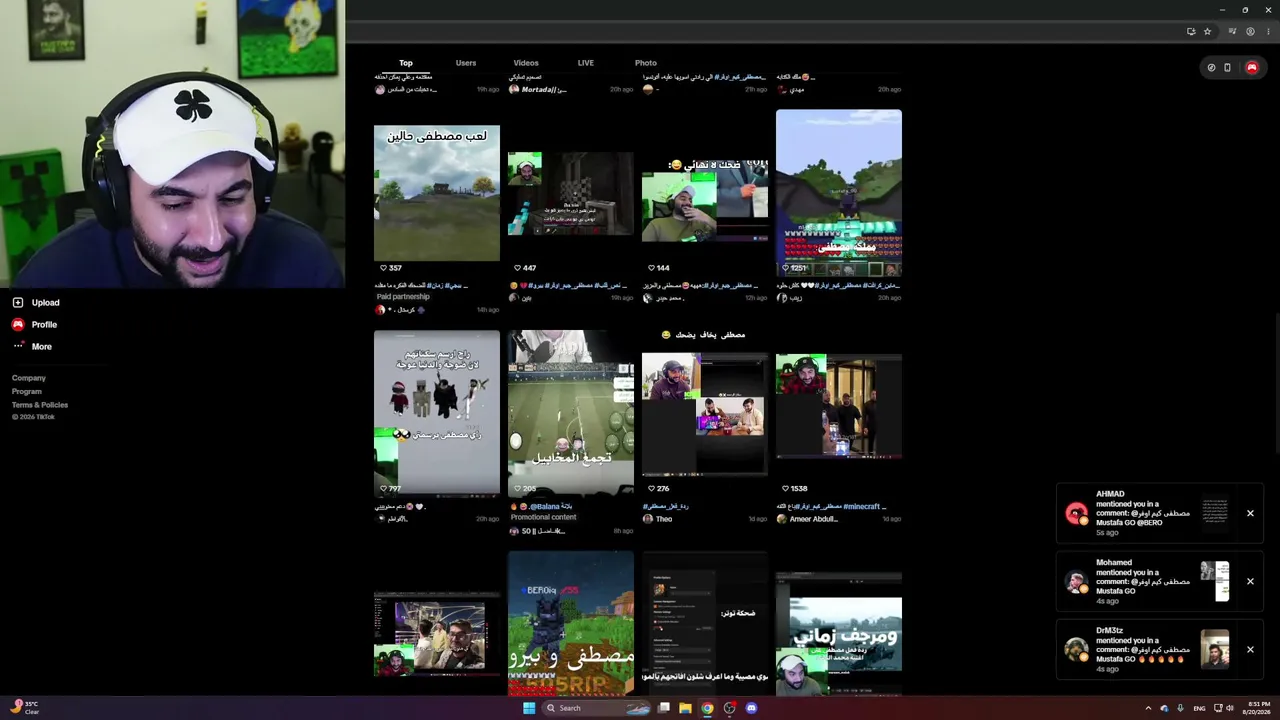Open the Company footer link

(x=29, y=378)
